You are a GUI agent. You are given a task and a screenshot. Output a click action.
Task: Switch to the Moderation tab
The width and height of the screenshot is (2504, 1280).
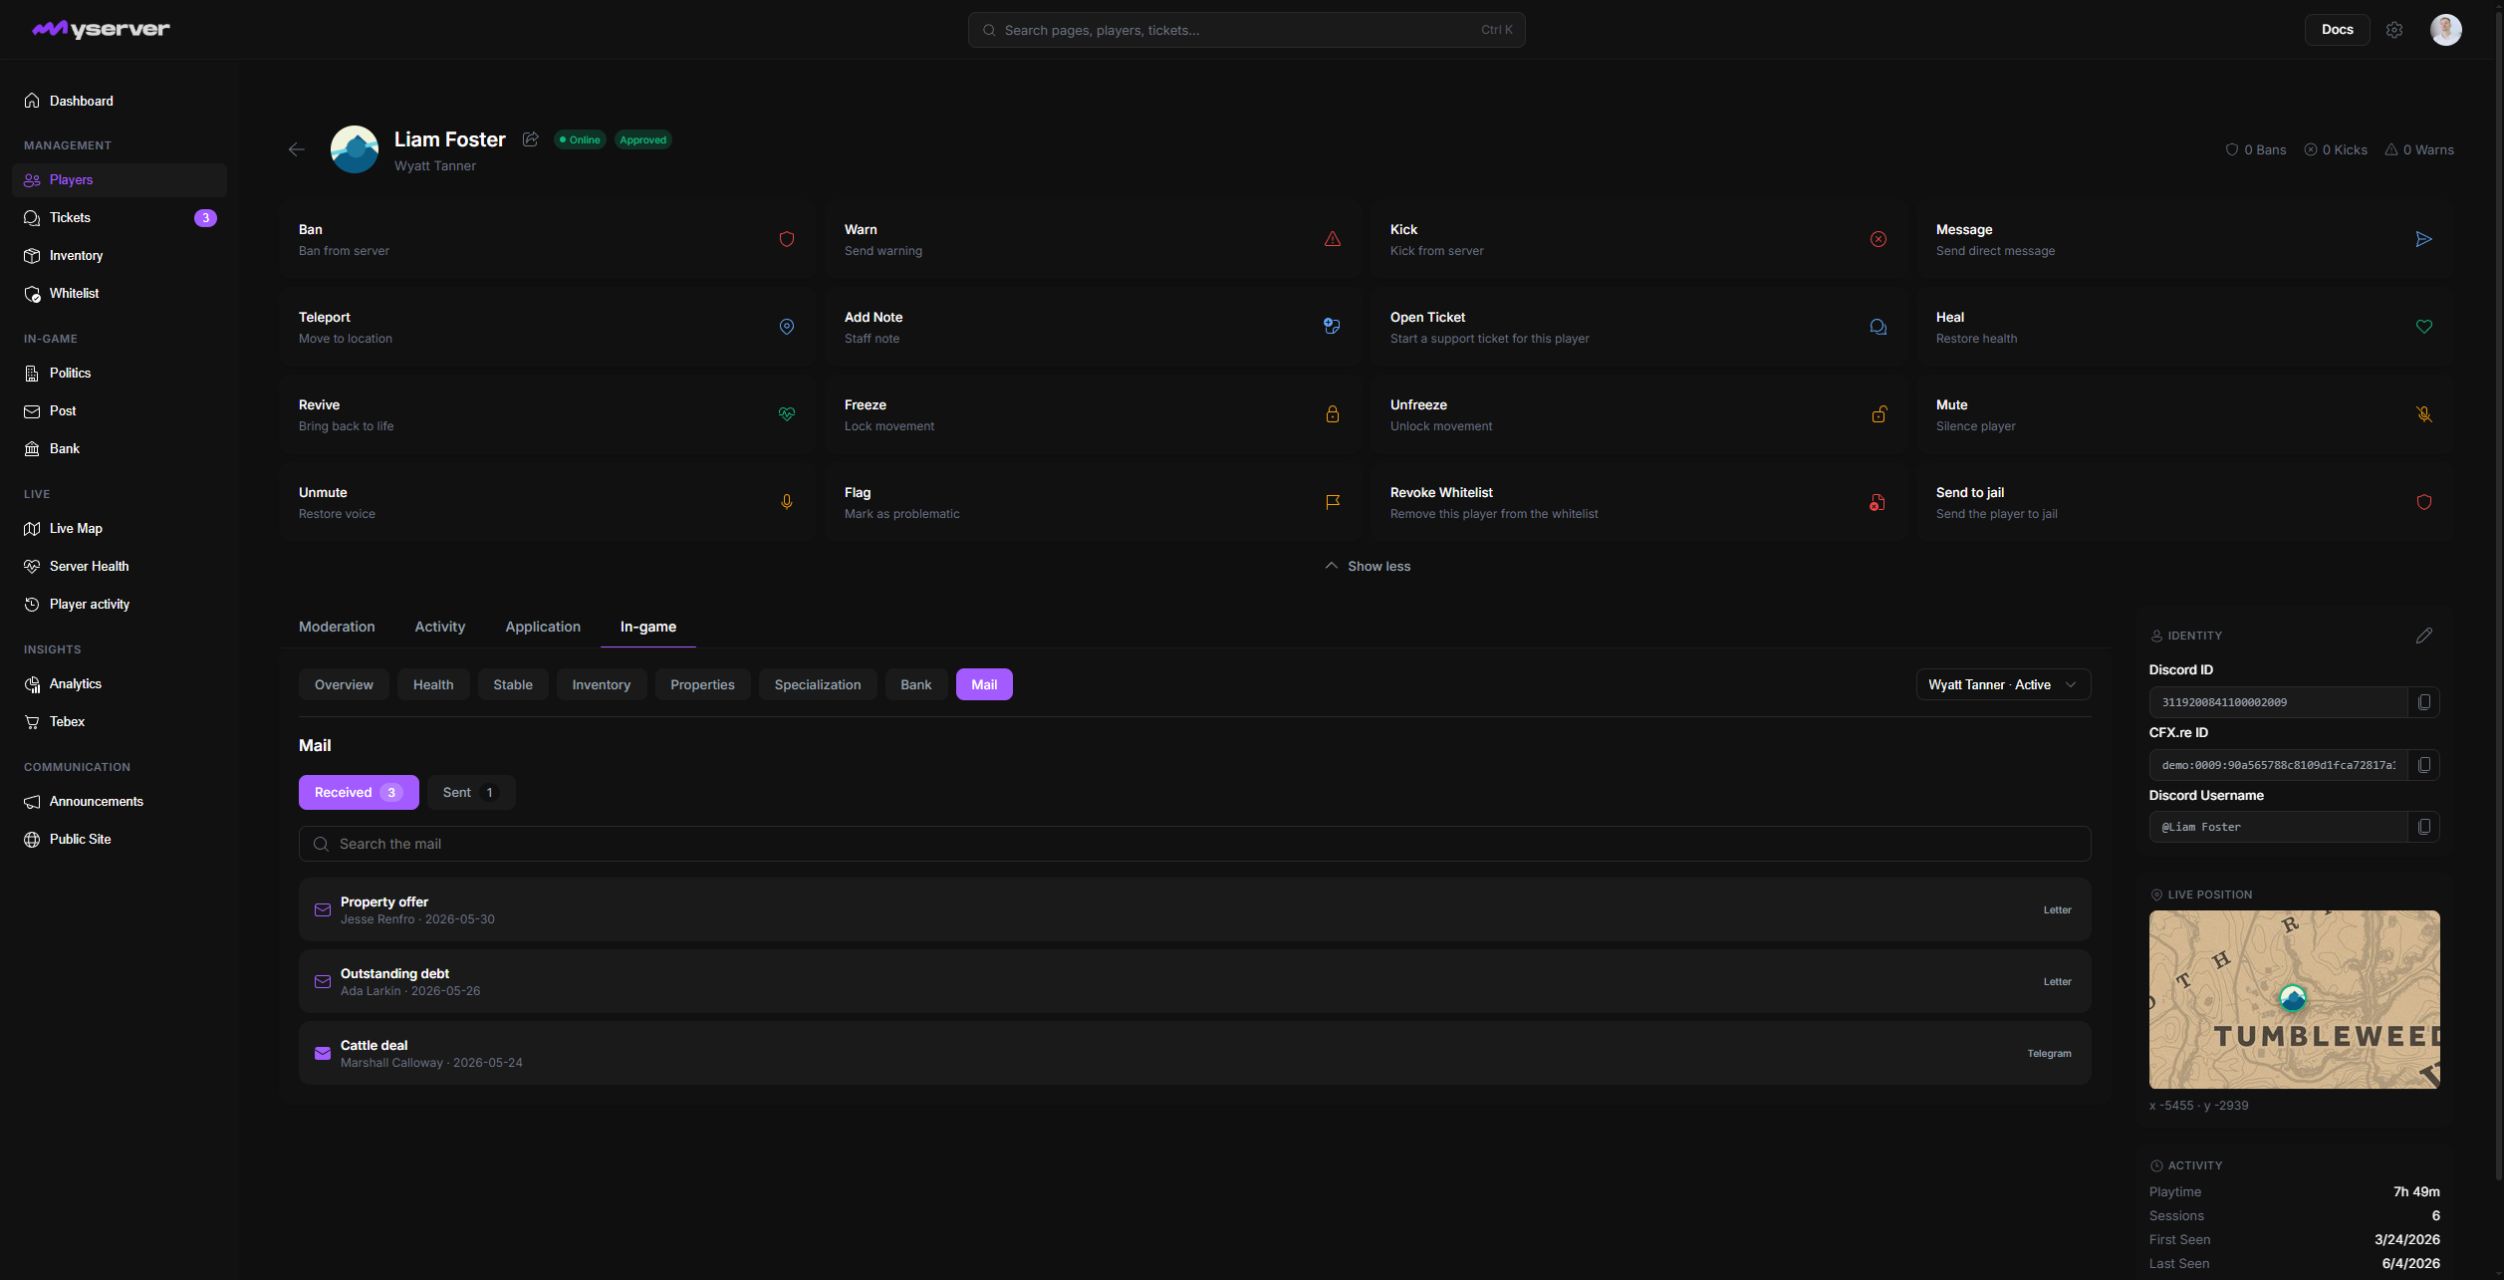coord(337,627)
